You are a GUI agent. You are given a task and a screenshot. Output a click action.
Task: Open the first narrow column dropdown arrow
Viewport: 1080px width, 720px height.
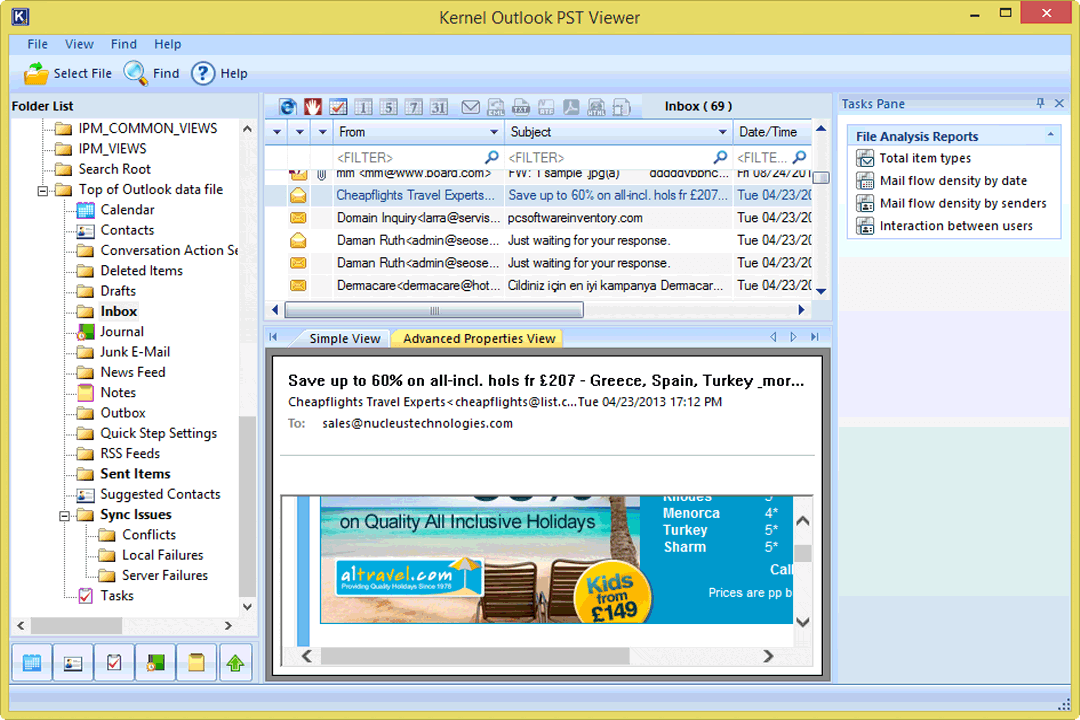277,132
